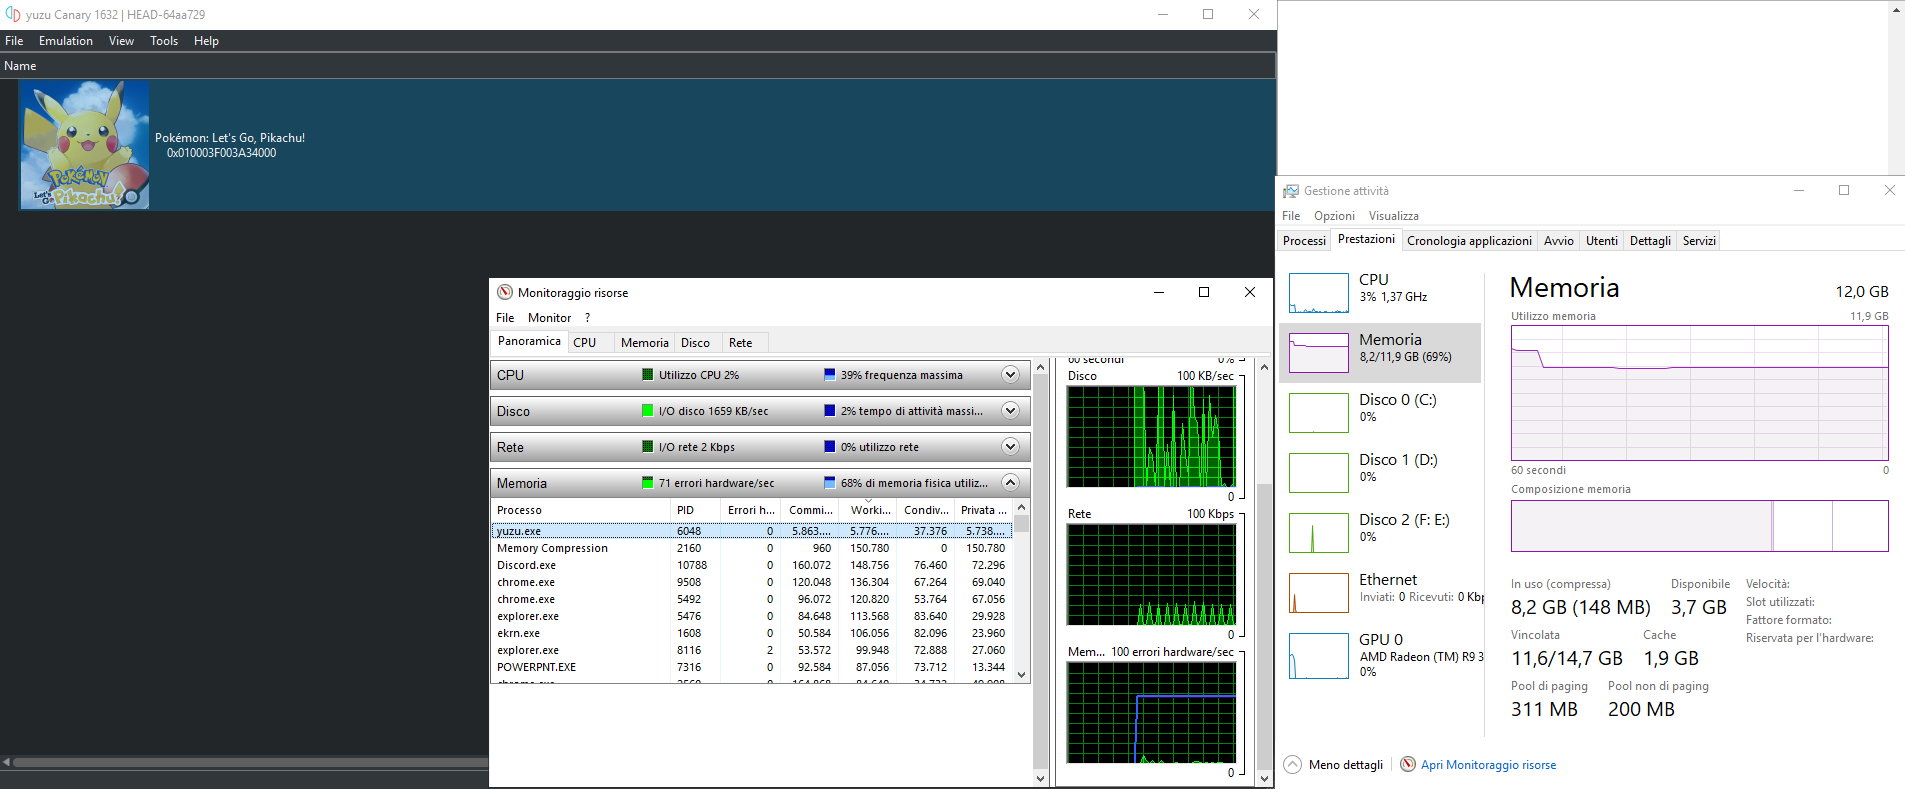
Task: Expand the Disco section in Resource Monitor
Action: [x=1010, y=410]
